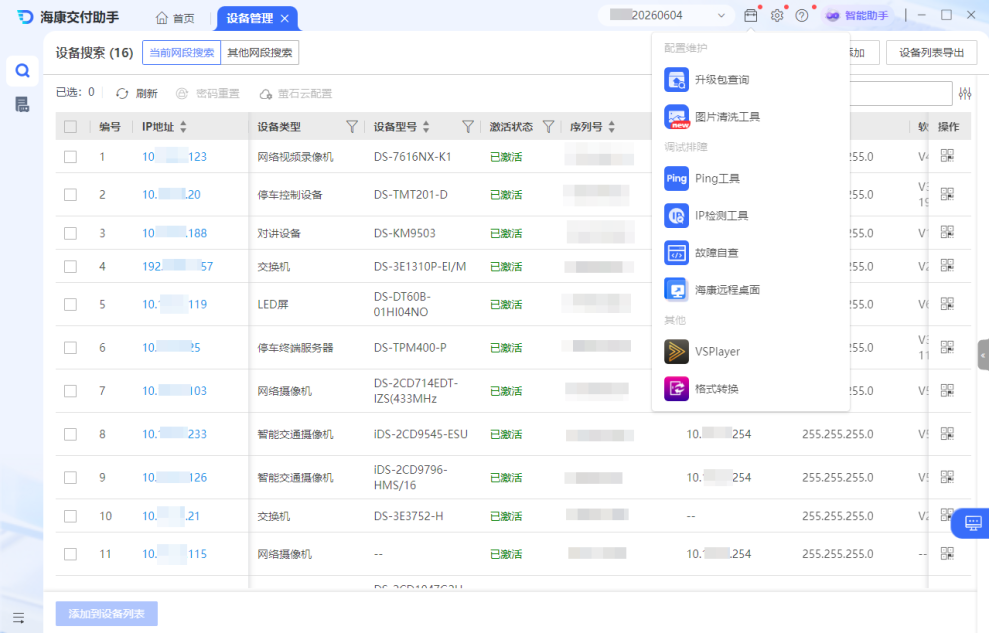Expand sidebar with bottom-left menu icon
Viewport: 989px width, 633px height.
(x=18, y=618)
